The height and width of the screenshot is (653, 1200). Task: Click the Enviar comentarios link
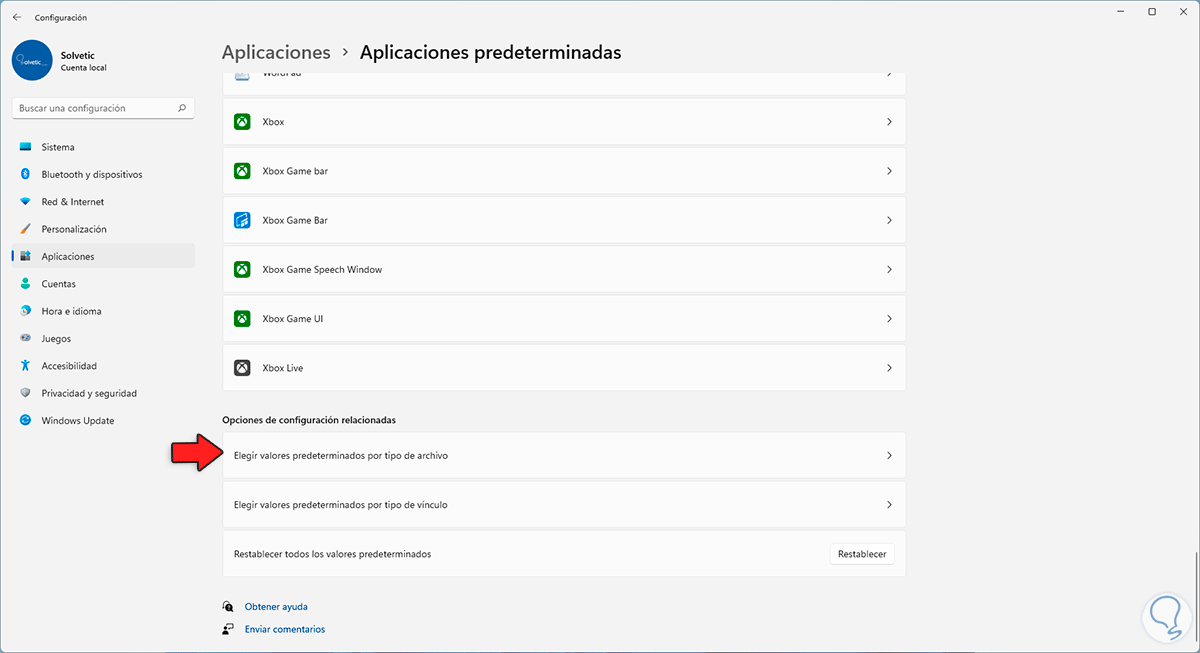coord(285,629)
